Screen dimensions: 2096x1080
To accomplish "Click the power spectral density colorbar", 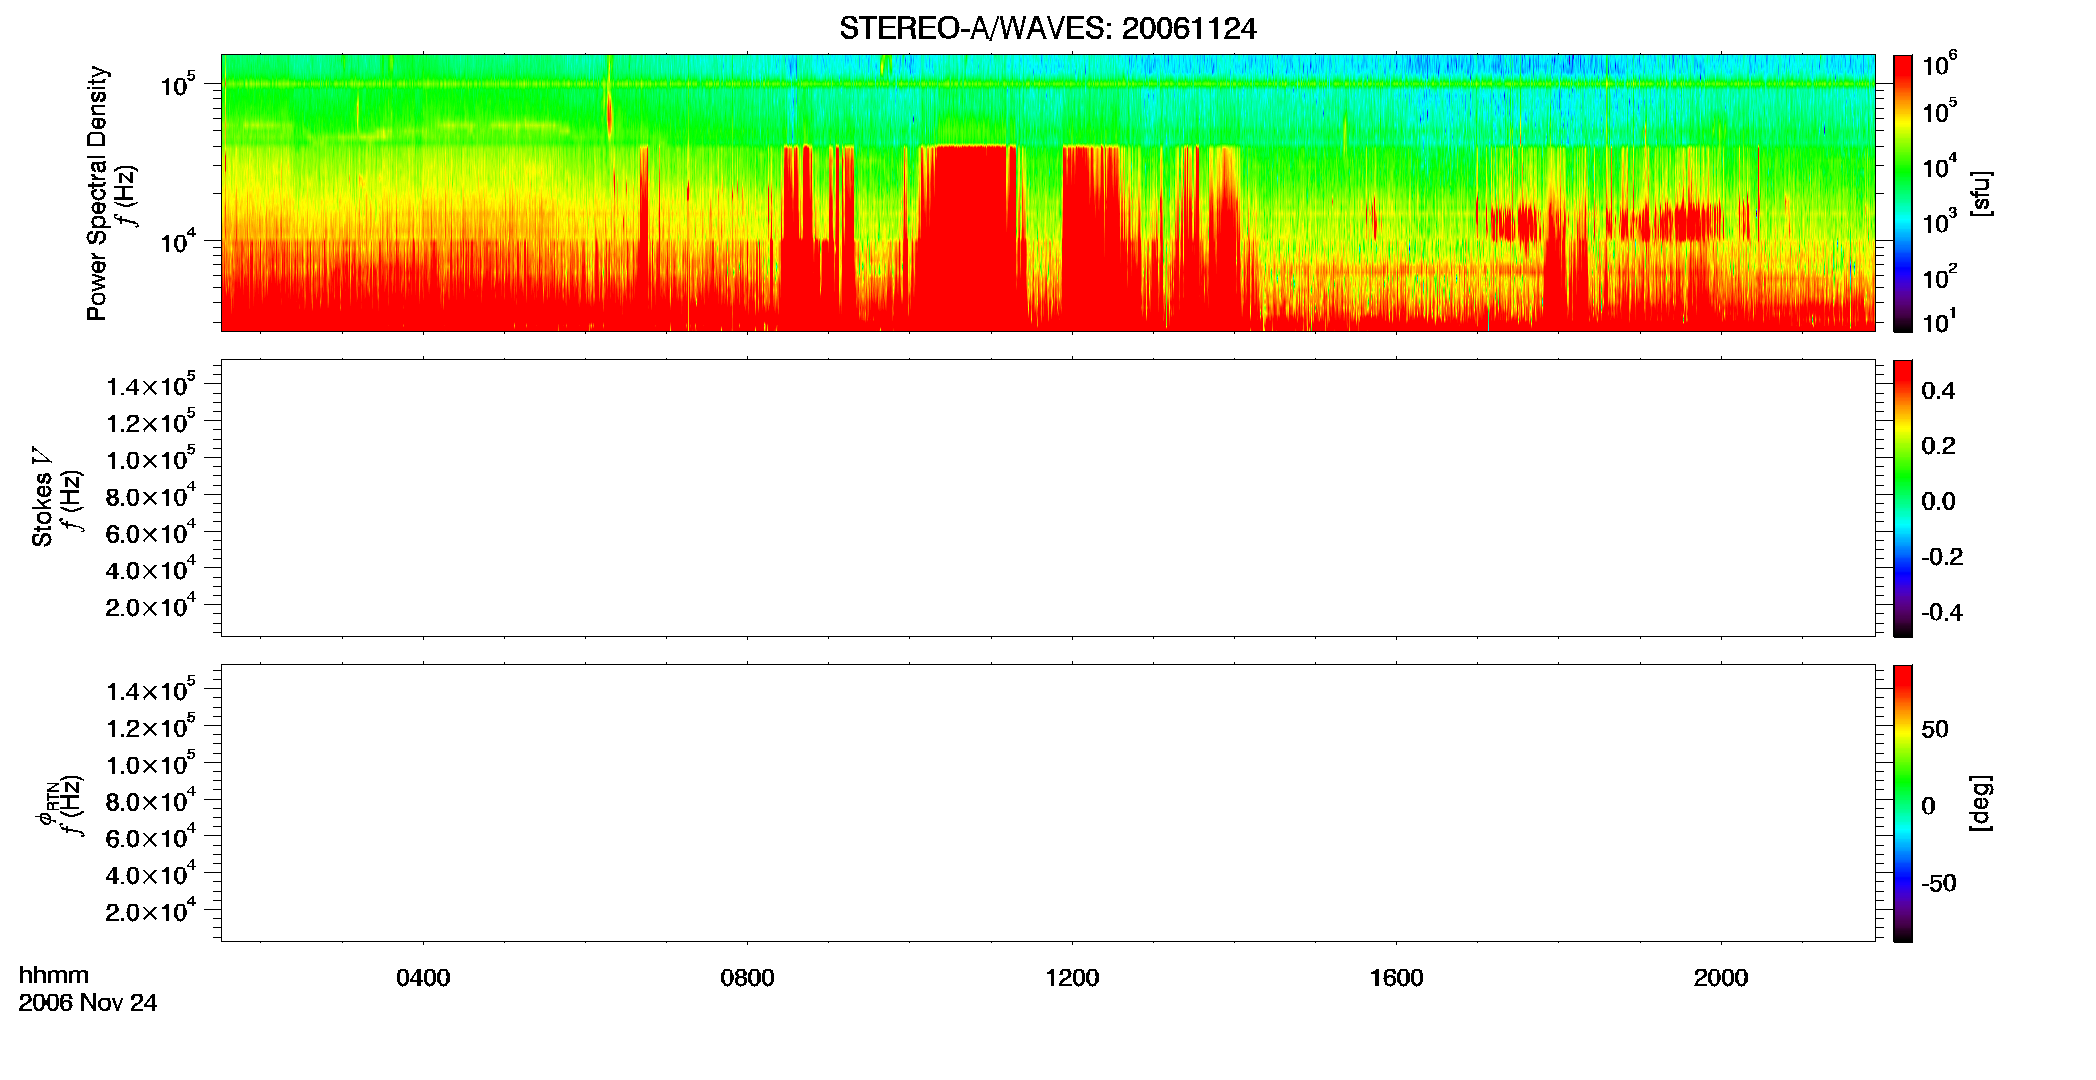I will tap(1903, 193).
